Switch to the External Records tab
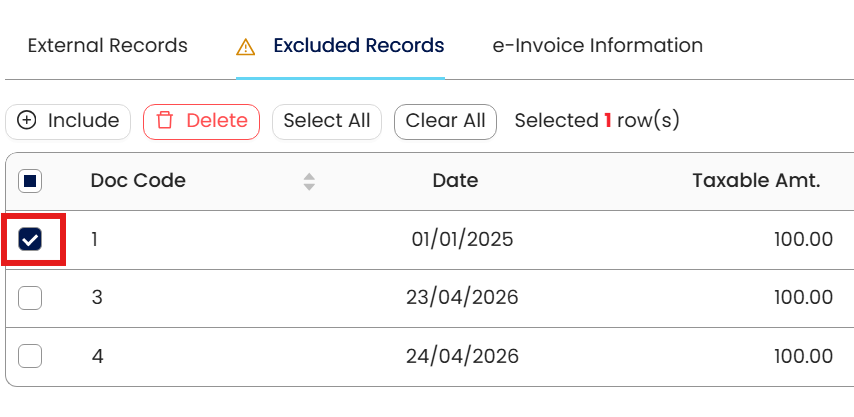 click(107, 46)
